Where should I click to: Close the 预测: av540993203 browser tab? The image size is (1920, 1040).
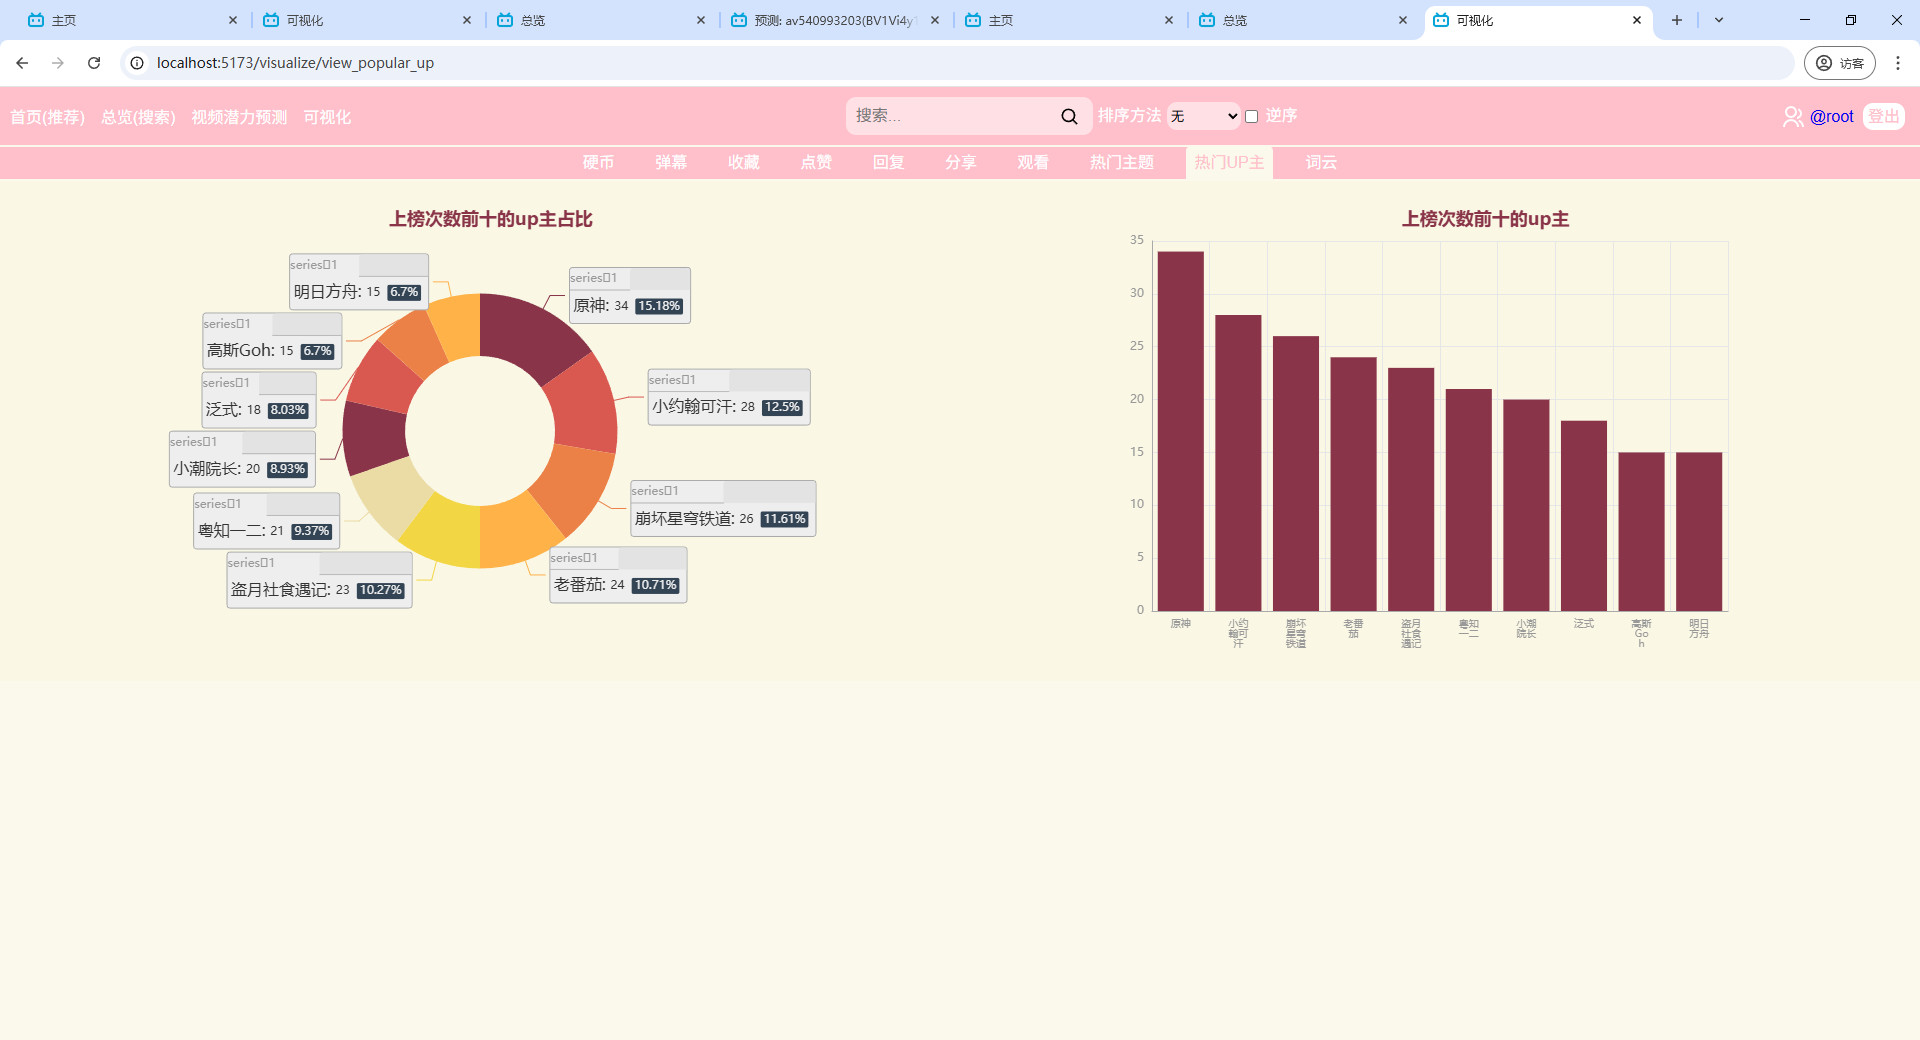click(x=935, y=20)
